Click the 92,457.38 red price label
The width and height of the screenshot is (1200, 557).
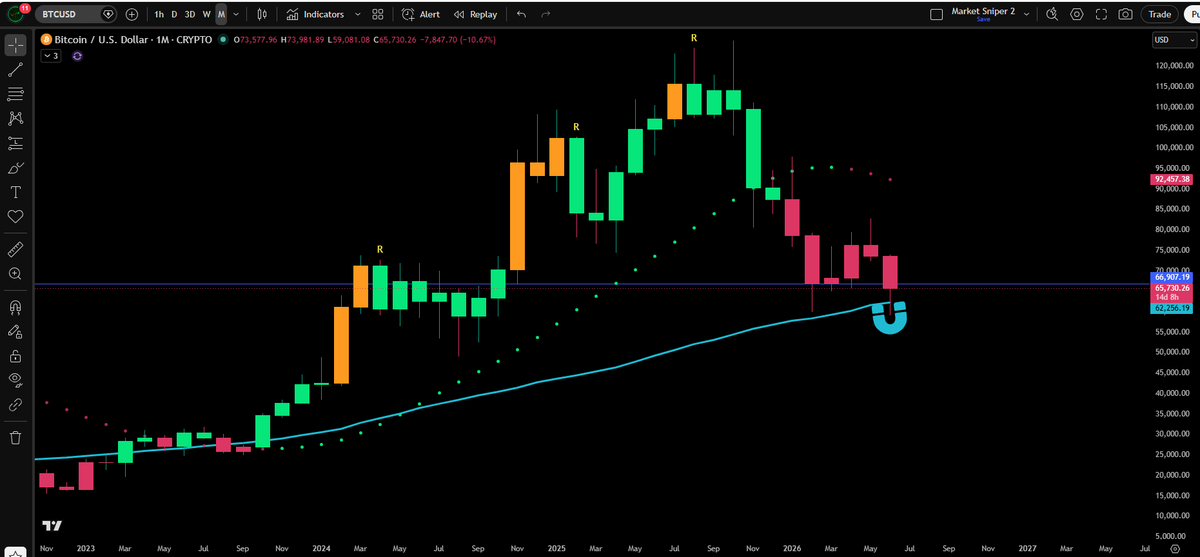pyautogui.click(x=1172, y=180)
